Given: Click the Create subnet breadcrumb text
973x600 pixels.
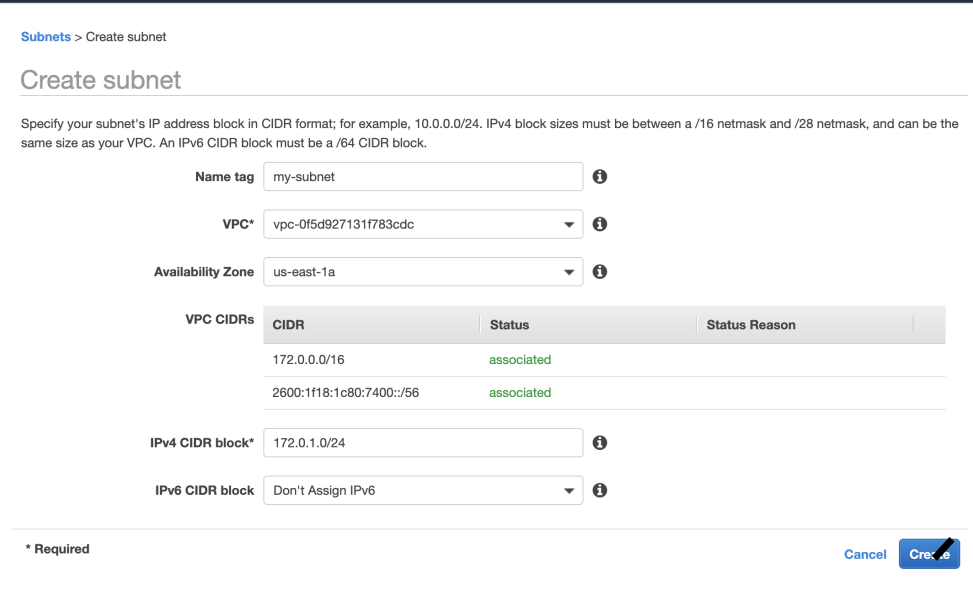Looking at the screenshot, I should 126,37.
